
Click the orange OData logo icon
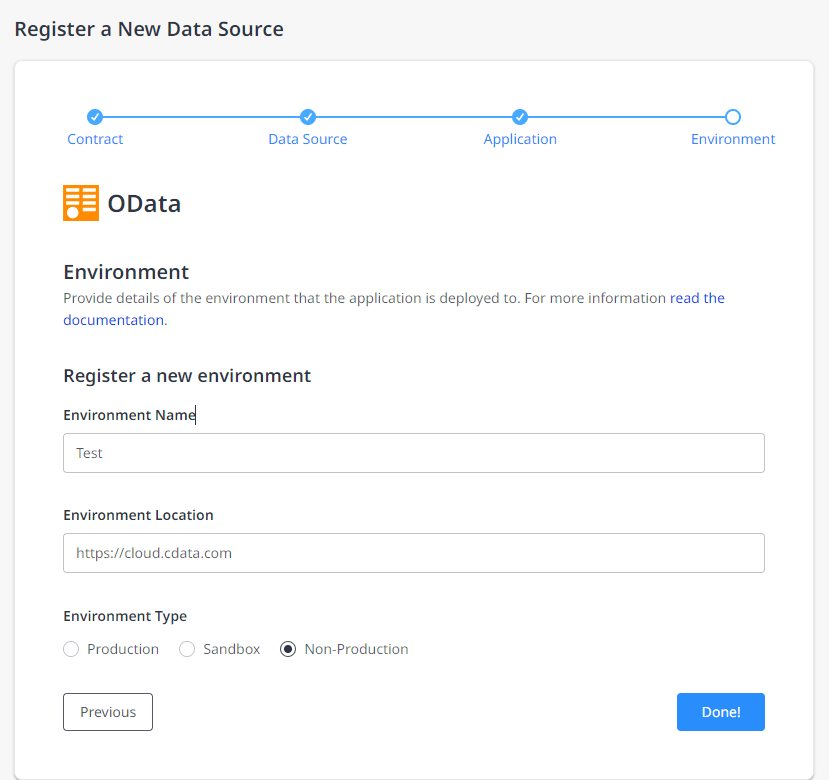tap(81, 203)
